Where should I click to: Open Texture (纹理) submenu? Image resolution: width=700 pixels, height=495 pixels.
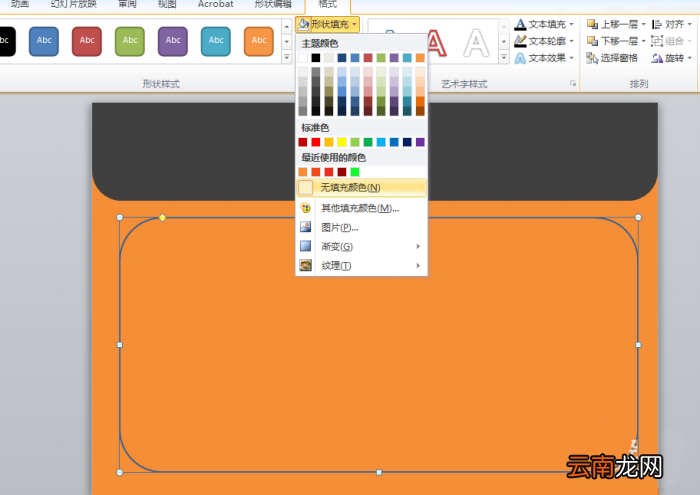point(361,266)
